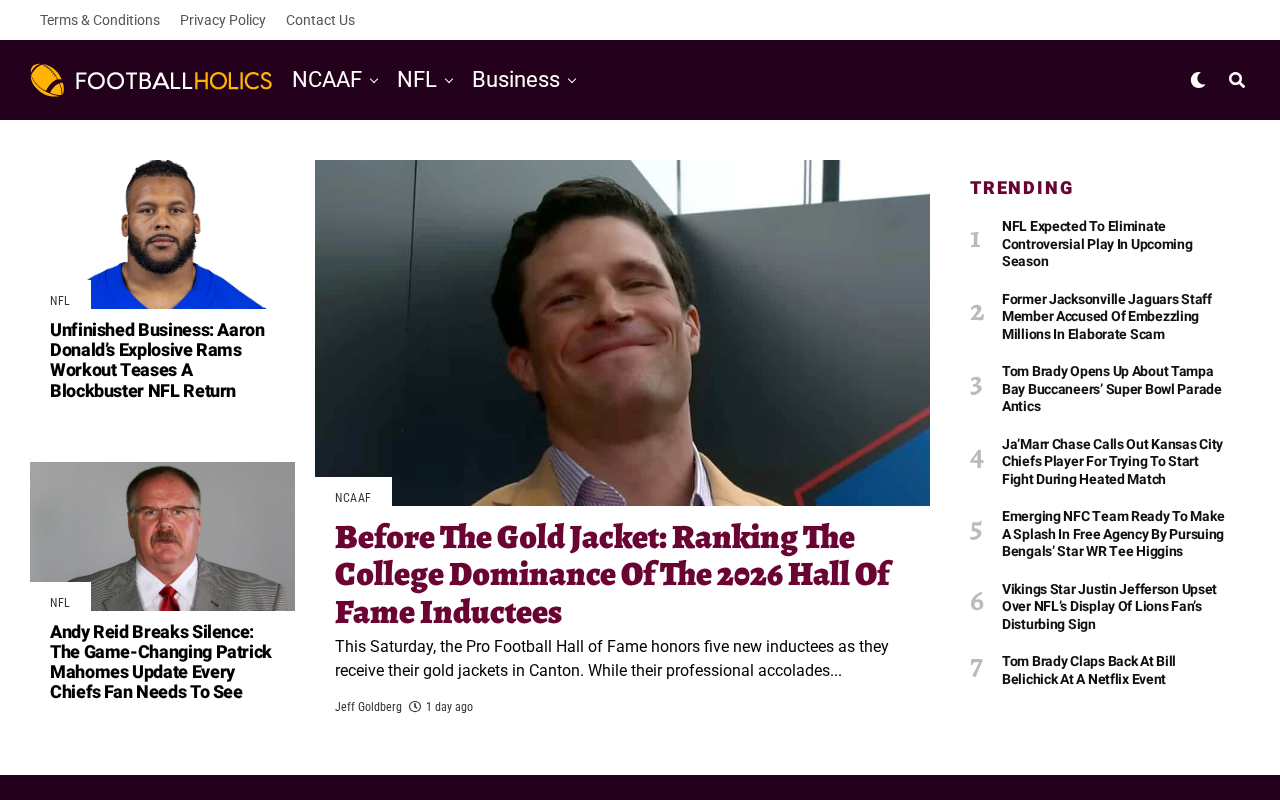Click the FootballHolics logo

tap(151, 80)
